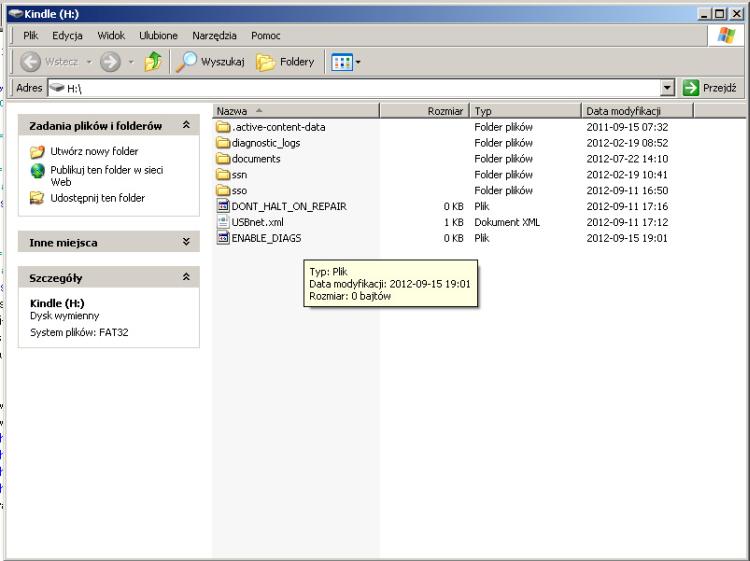
Task: Click the ENABLE_DIAGS file name
Action: [266, 238]
